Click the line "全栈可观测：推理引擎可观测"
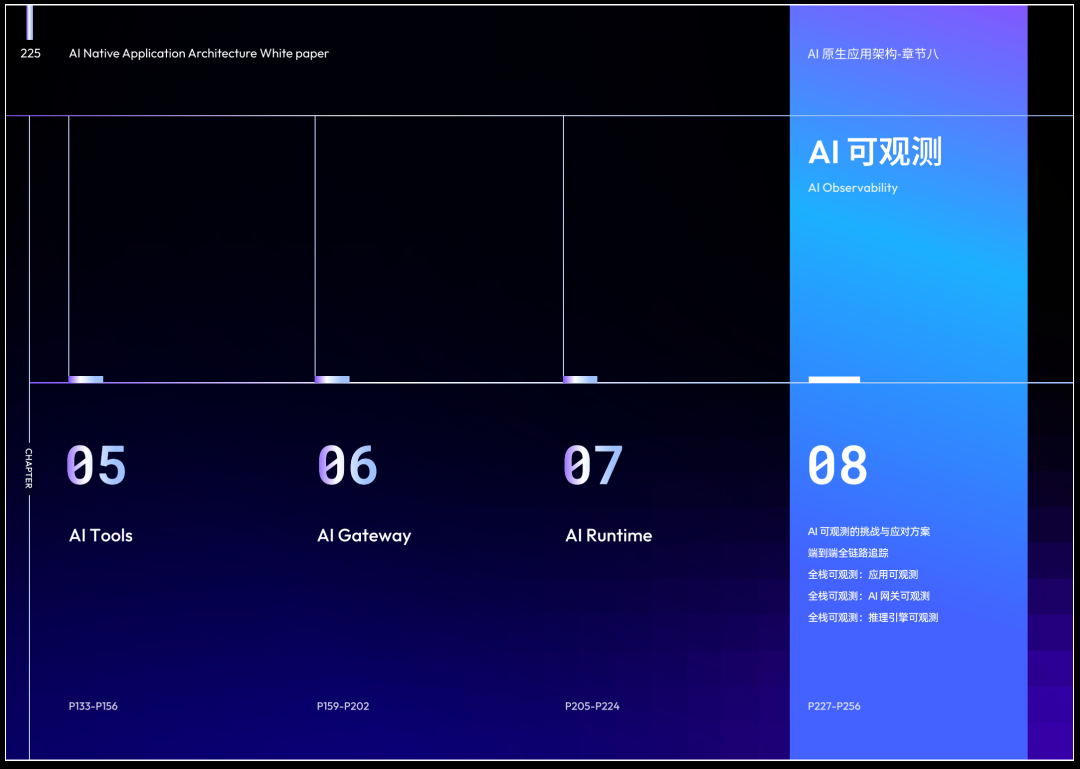This screenshot has height=769, width=1080. click(873, 617)
